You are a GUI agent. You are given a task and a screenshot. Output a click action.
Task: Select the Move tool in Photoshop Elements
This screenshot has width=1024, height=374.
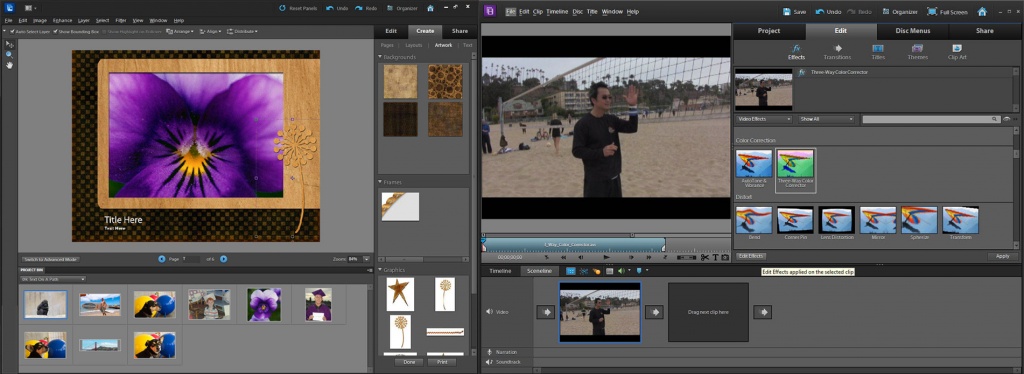(x=9, y=44)
